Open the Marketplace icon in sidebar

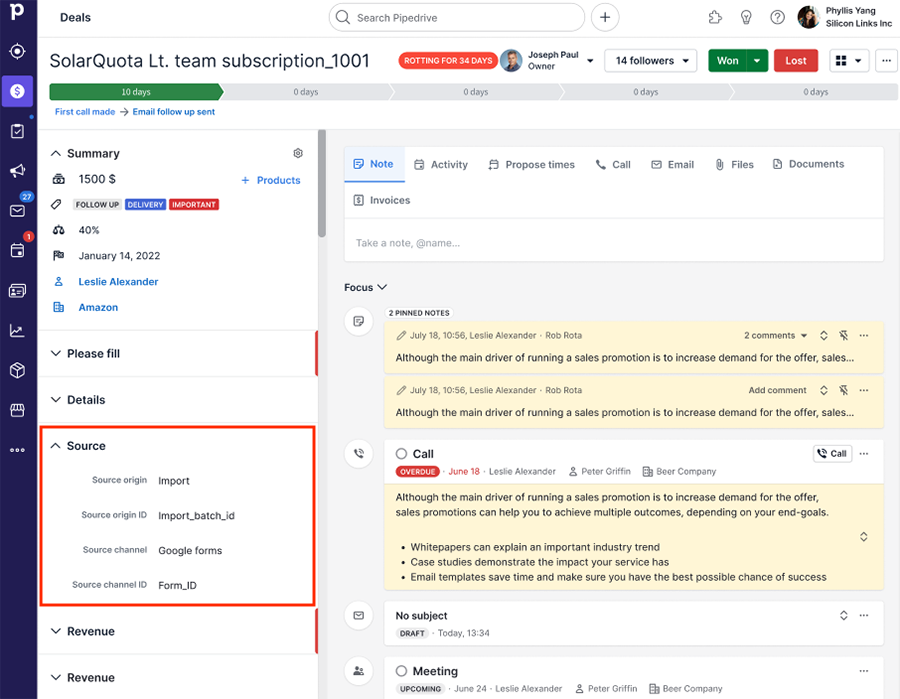point(16,409)
